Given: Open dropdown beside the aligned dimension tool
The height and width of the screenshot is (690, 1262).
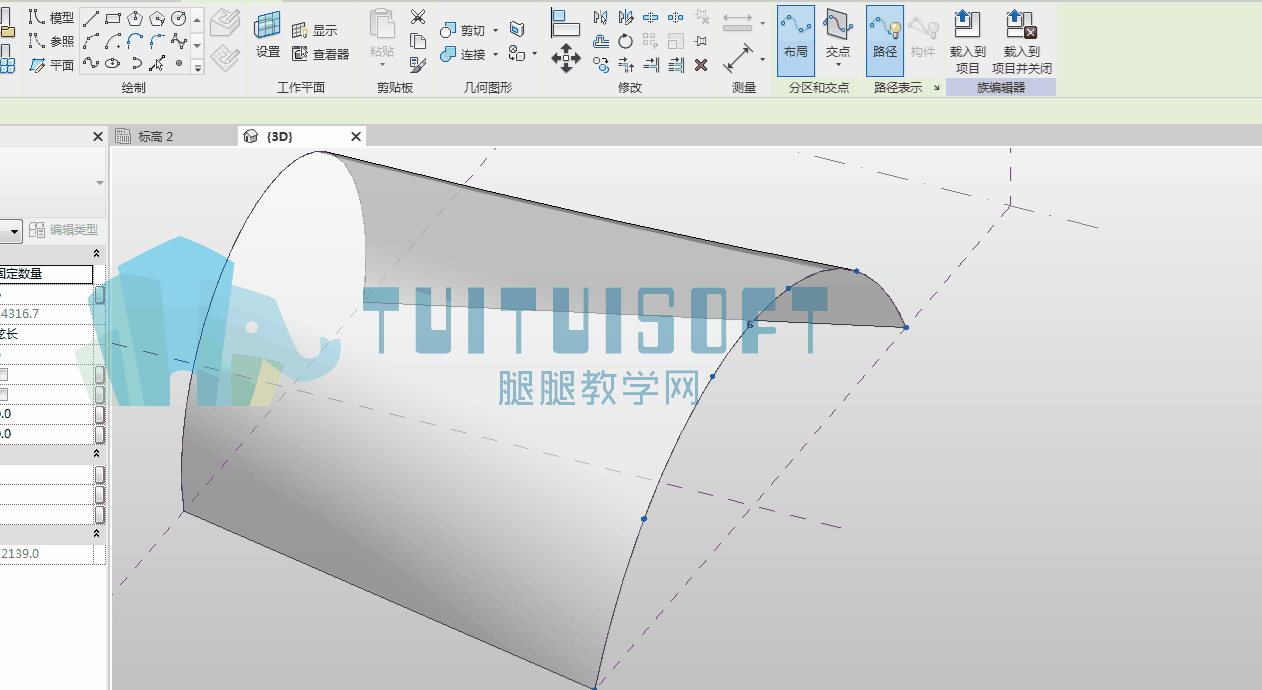Looking at the screenshot, I should pos(762,59).
